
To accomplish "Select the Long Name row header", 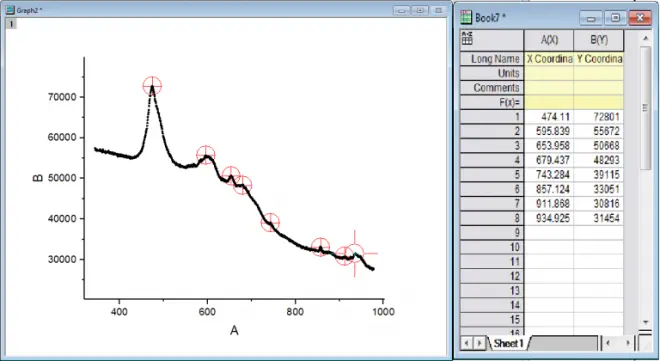I will [492, 58].
